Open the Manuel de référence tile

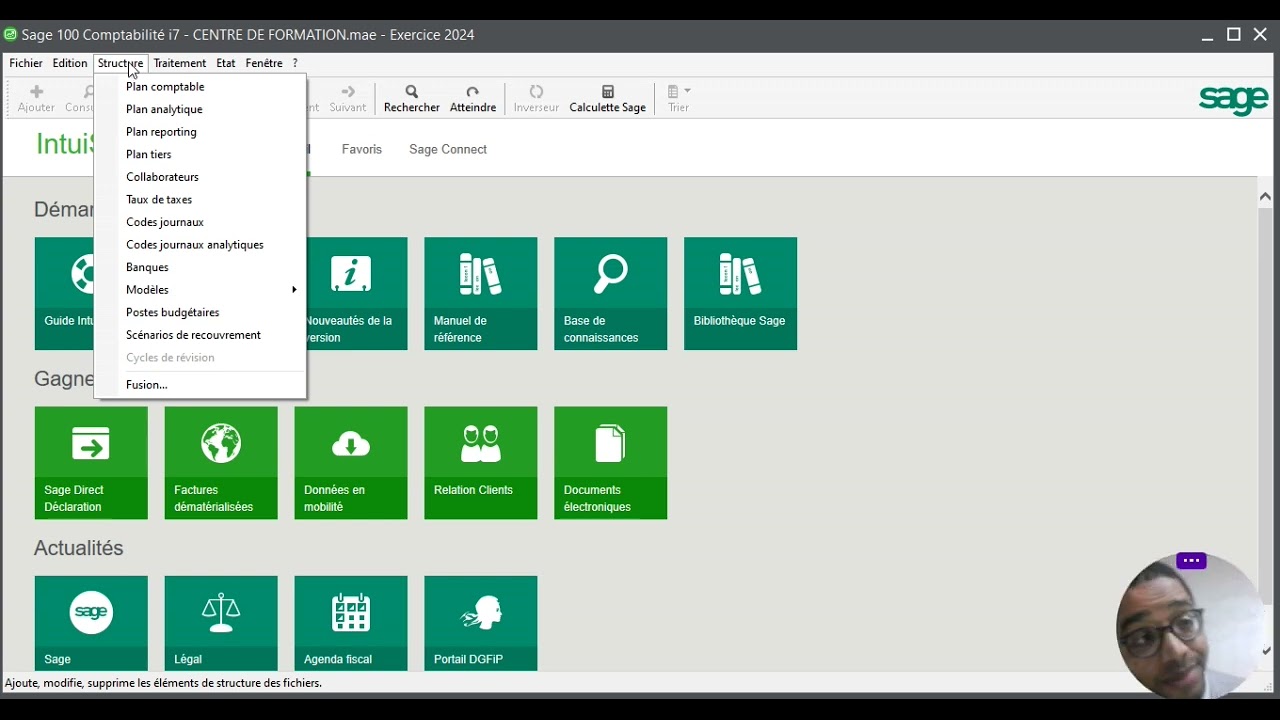click(481, 294)
